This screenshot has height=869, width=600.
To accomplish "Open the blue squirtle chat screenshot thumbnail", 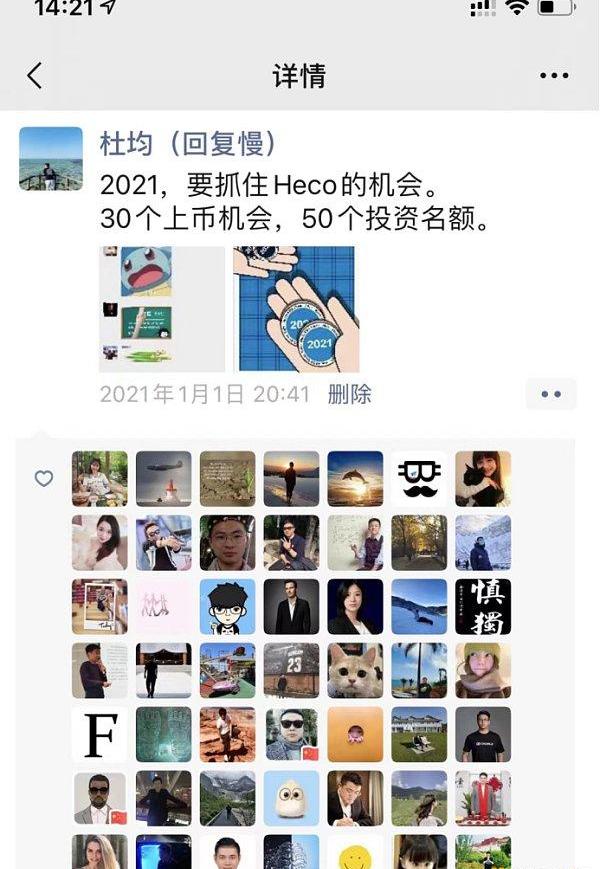I will tap(162, 309).
